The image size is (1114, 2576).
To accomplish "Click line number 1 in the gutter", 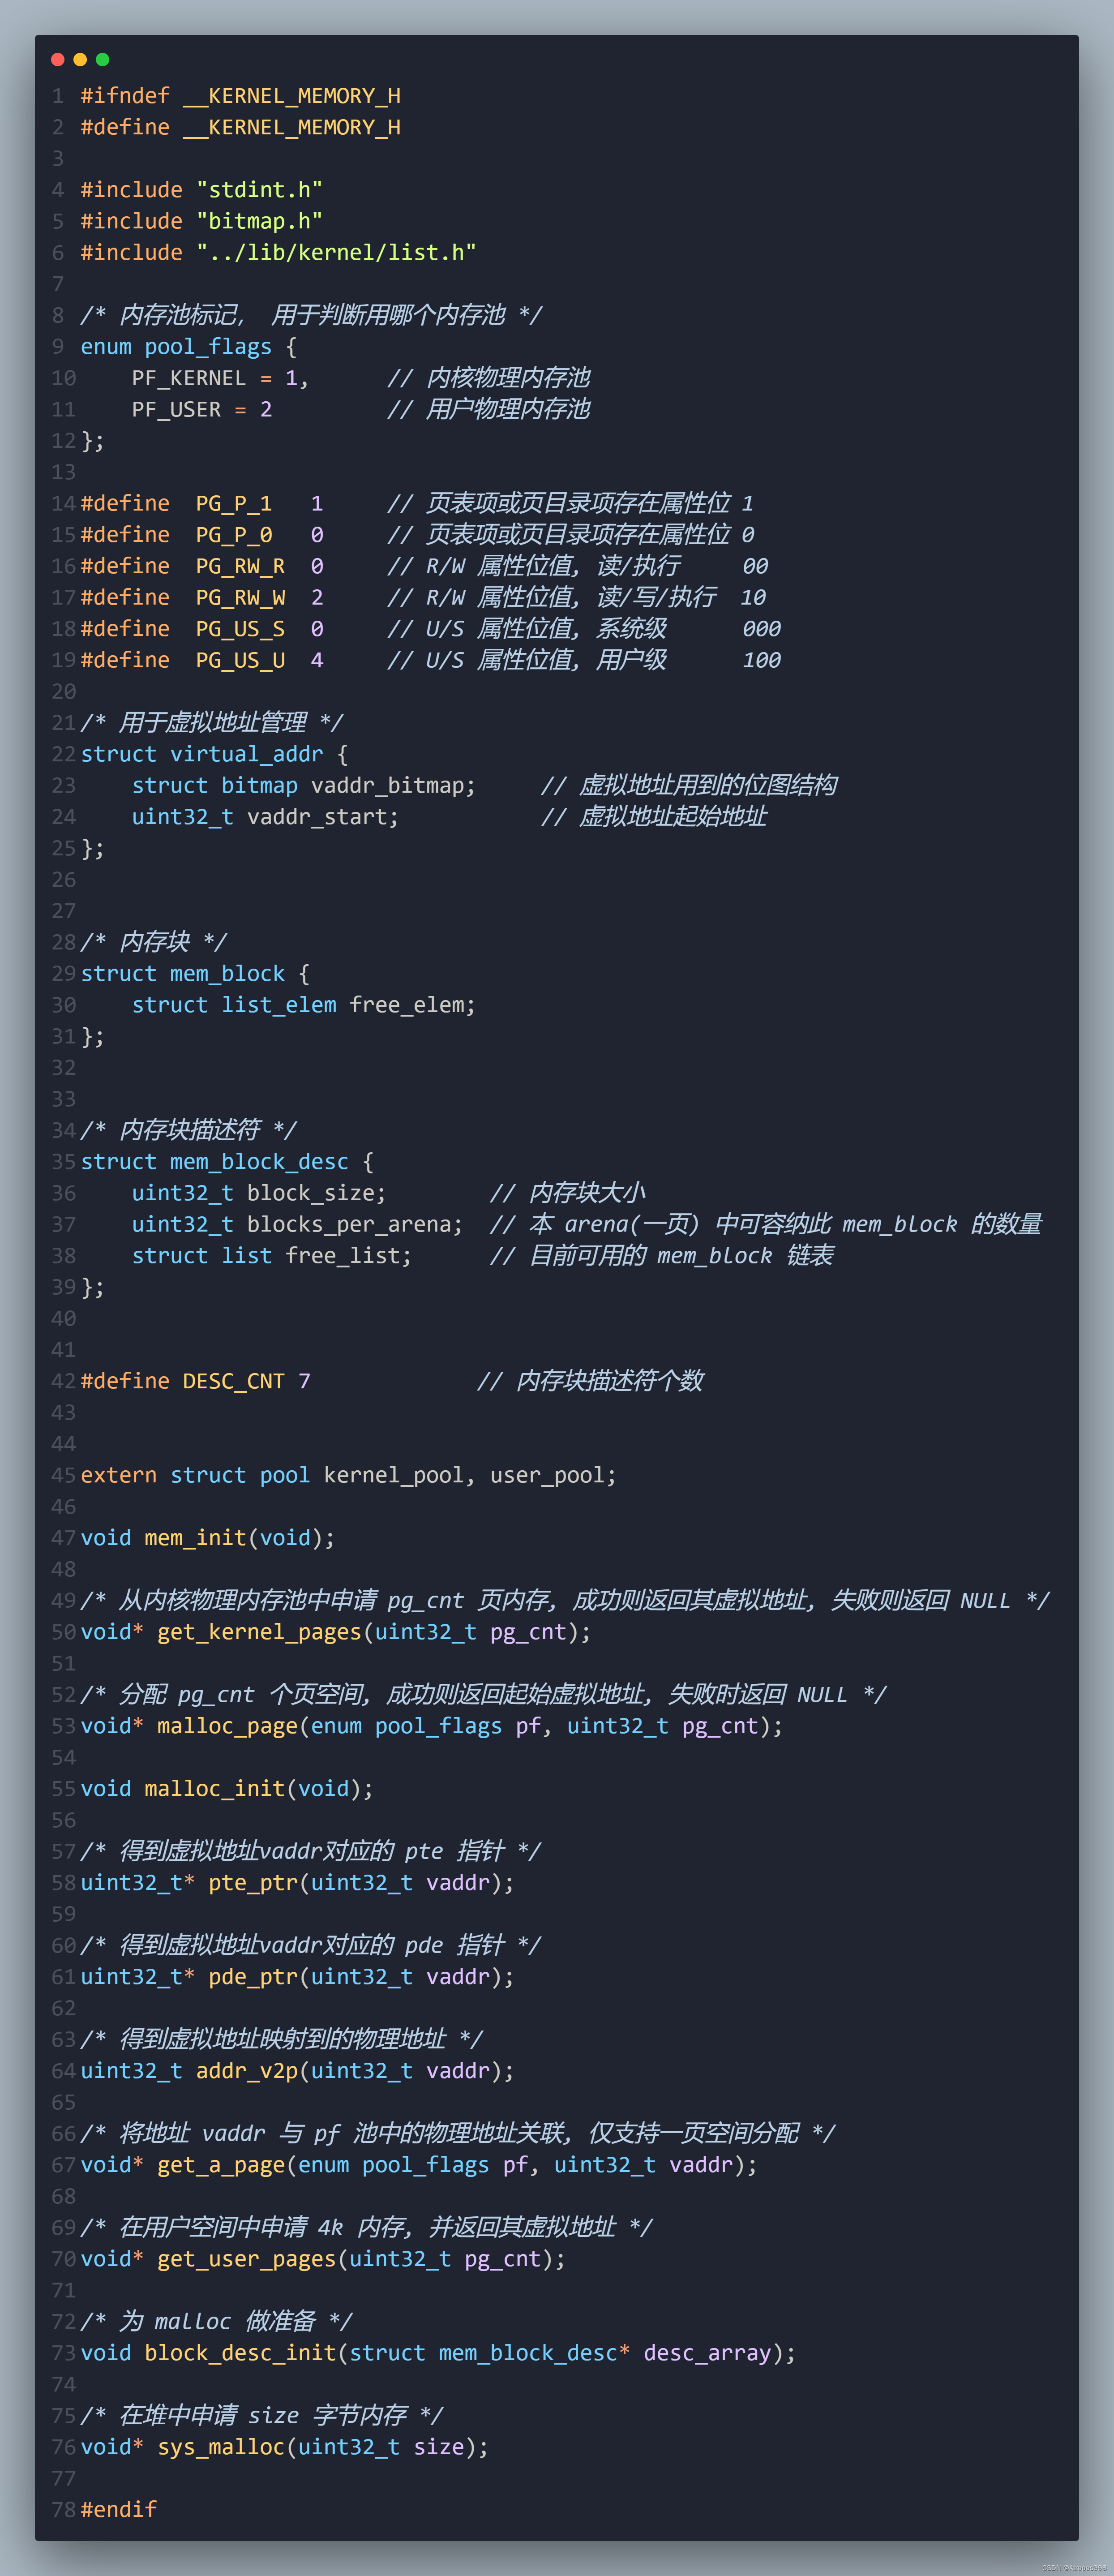I will pos(58,96).
